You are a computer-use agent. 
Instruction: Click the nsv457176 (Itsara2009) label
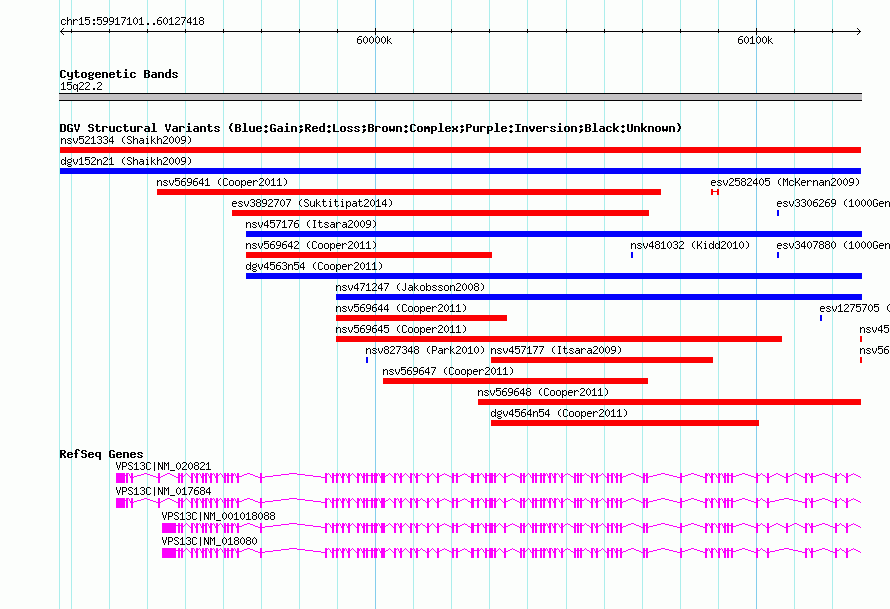[311, 224]
